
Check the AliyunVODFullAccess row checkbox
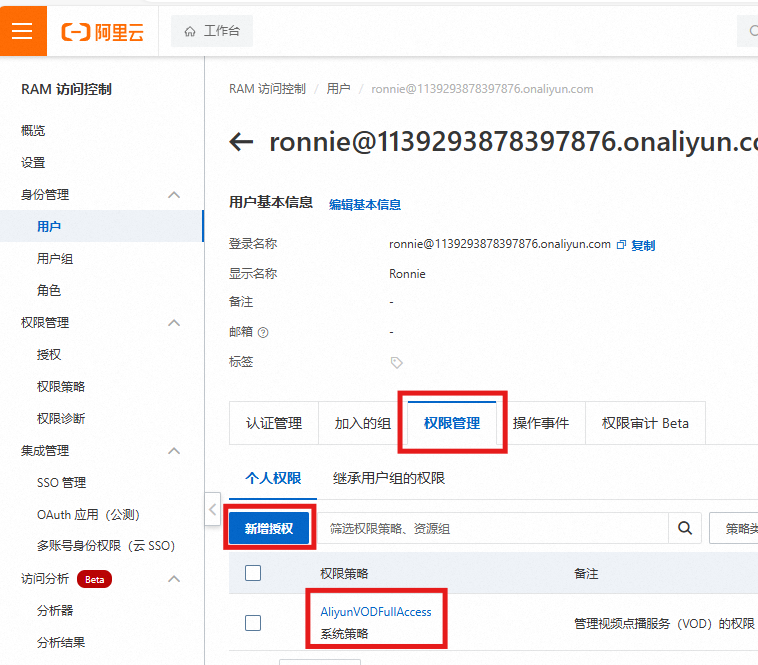(253, 623)
